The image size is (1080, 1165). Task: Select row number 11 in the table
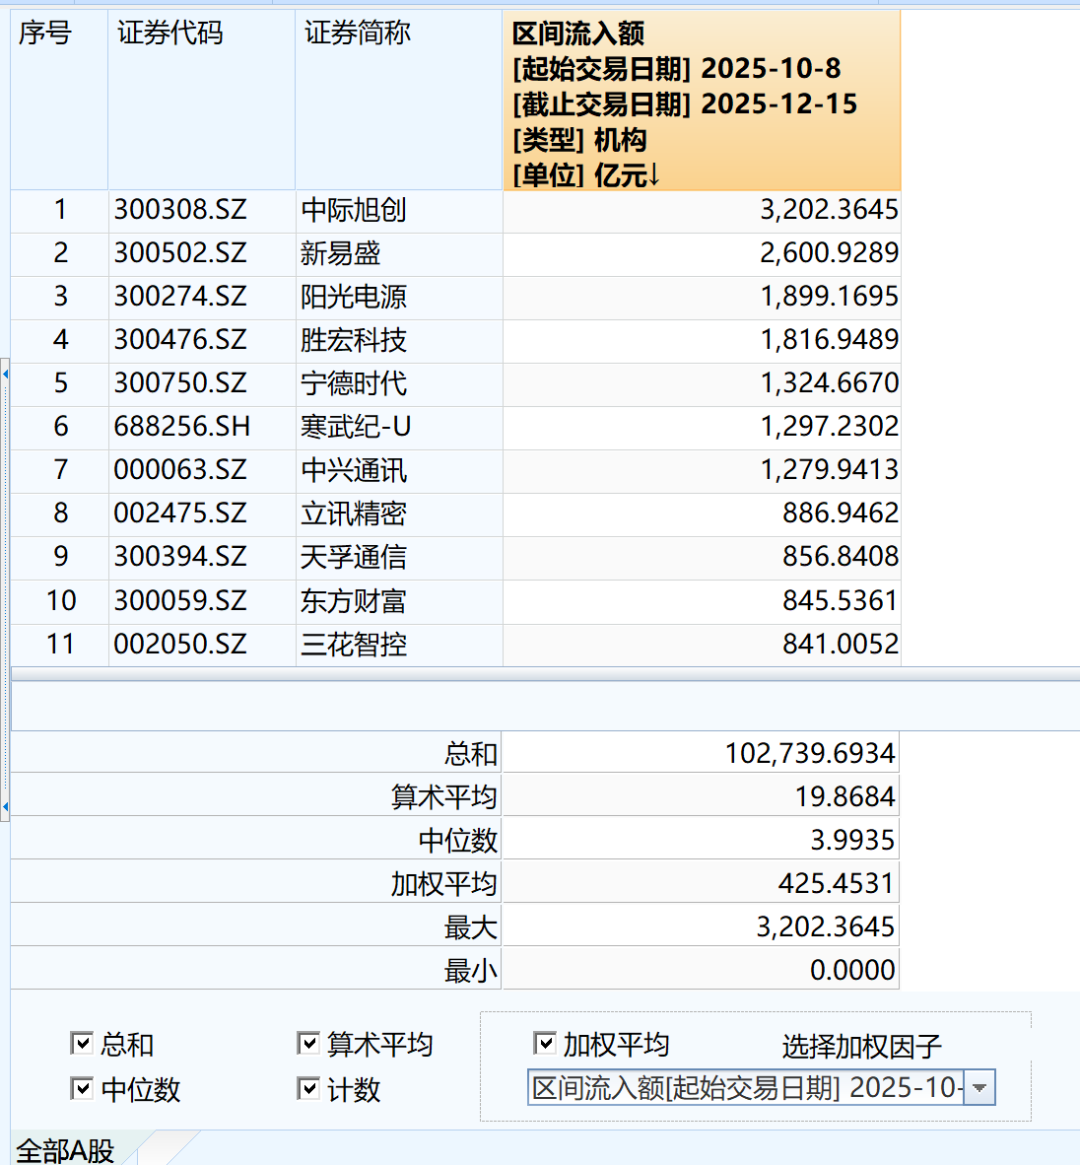click(x=60, y=644)
